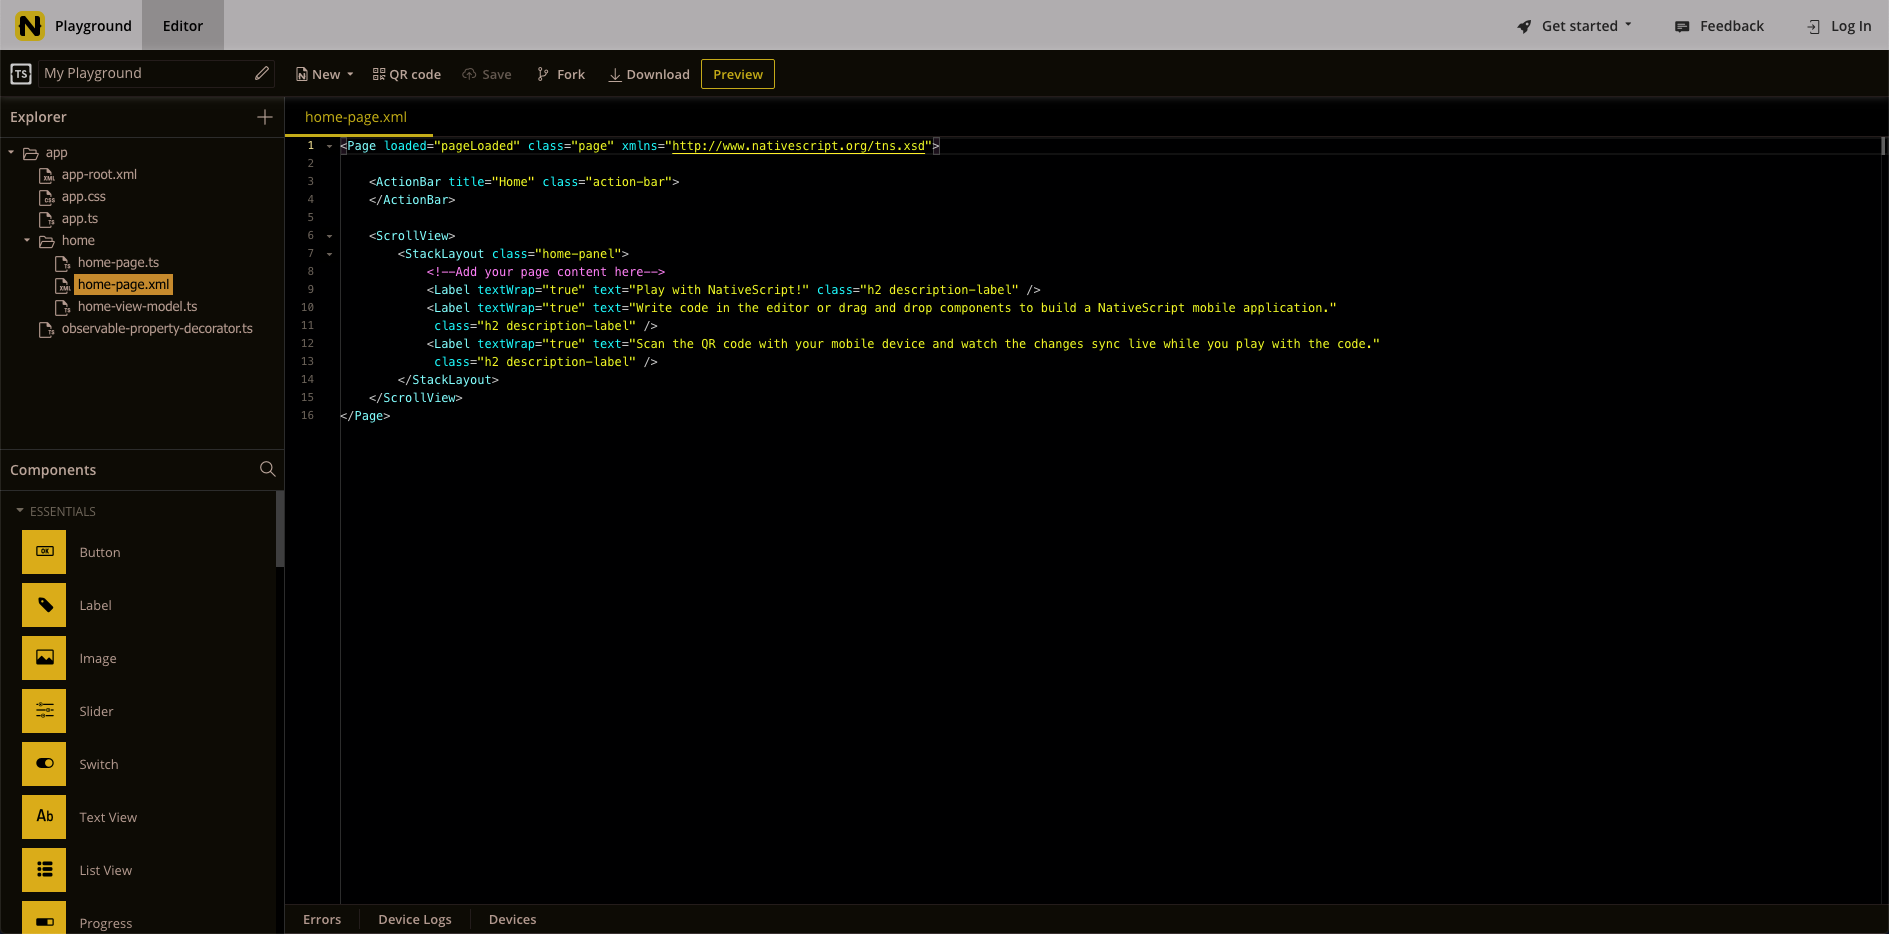Click the Download button

tap(649, 74)
